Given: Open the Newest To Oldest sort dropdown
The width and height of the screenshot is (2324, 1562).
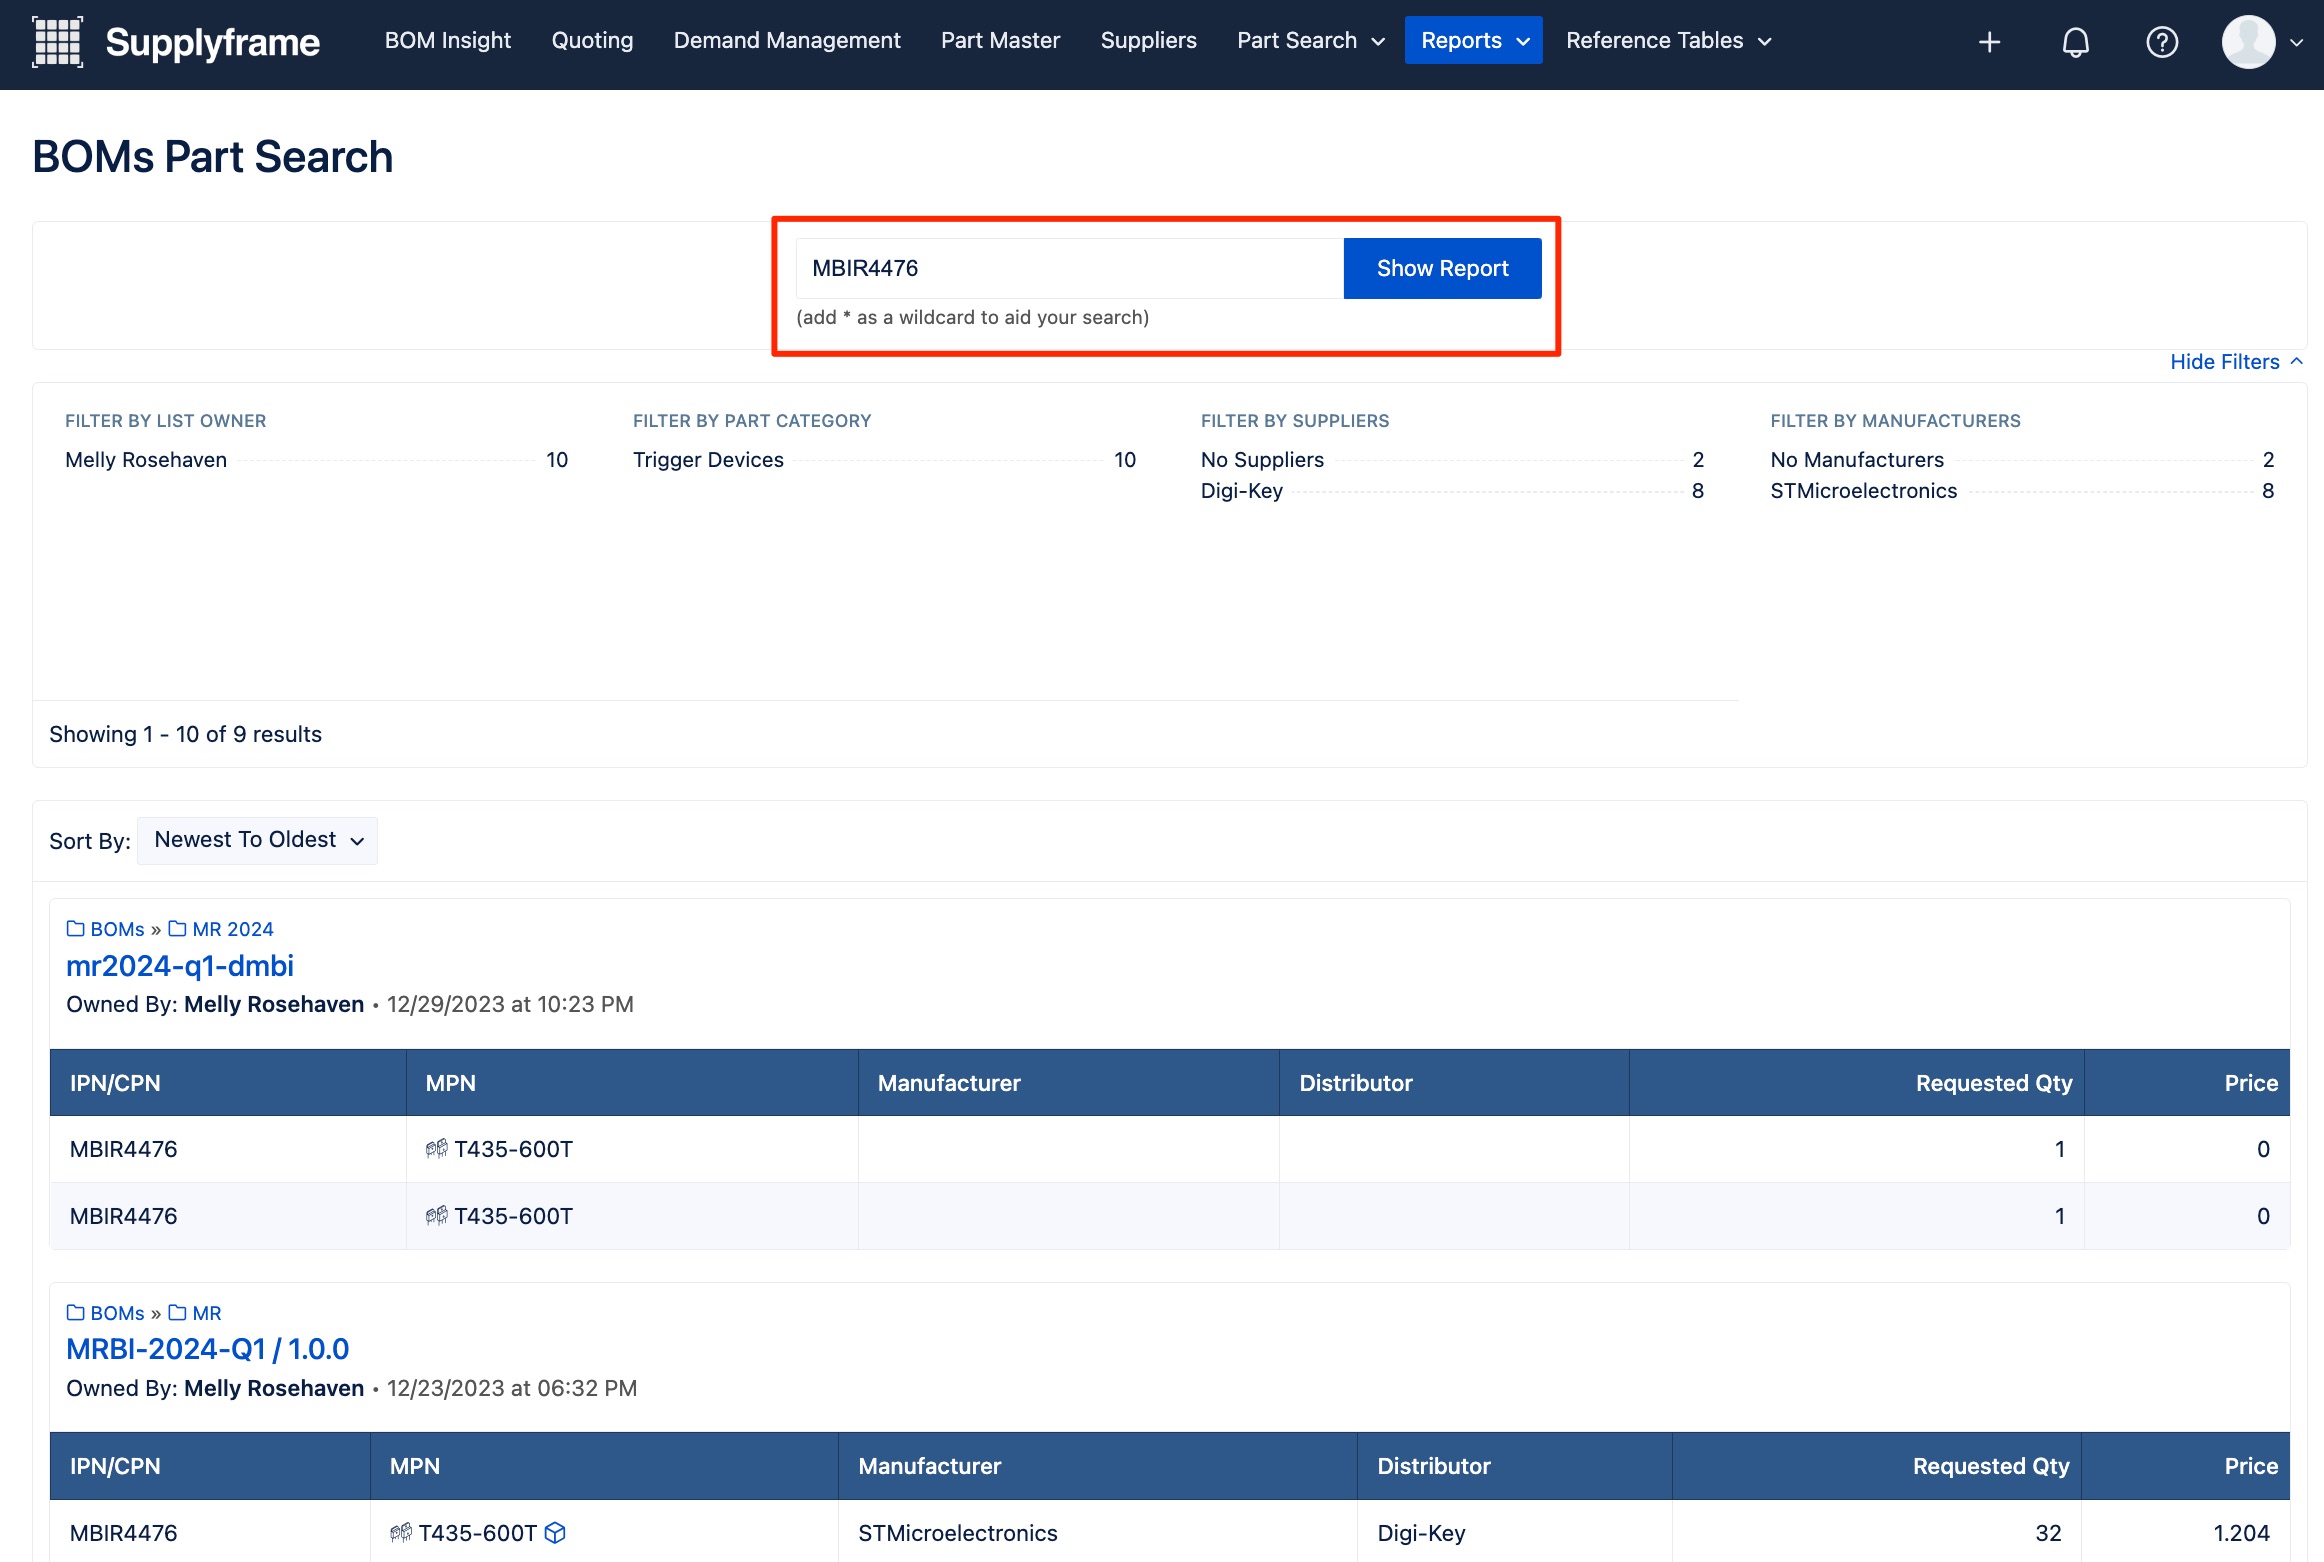Looking at the screenshot, I should [x=257, y=840].
